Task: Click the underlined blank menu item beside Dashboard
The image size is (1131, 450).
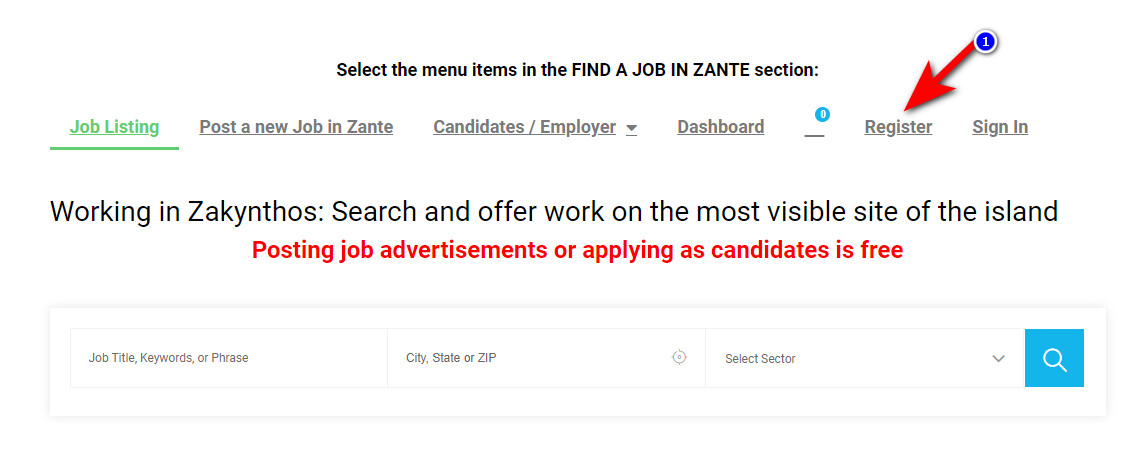Action: (x=814, y=130)
